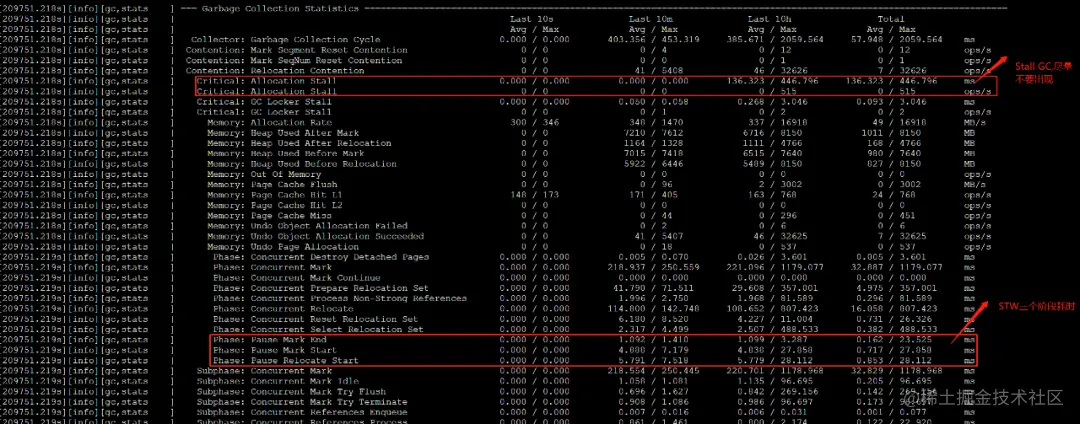This screenshot has width=1080, height=424.
Task: Click the value '221.096 / 1179.077'
Action: [776, 267]
